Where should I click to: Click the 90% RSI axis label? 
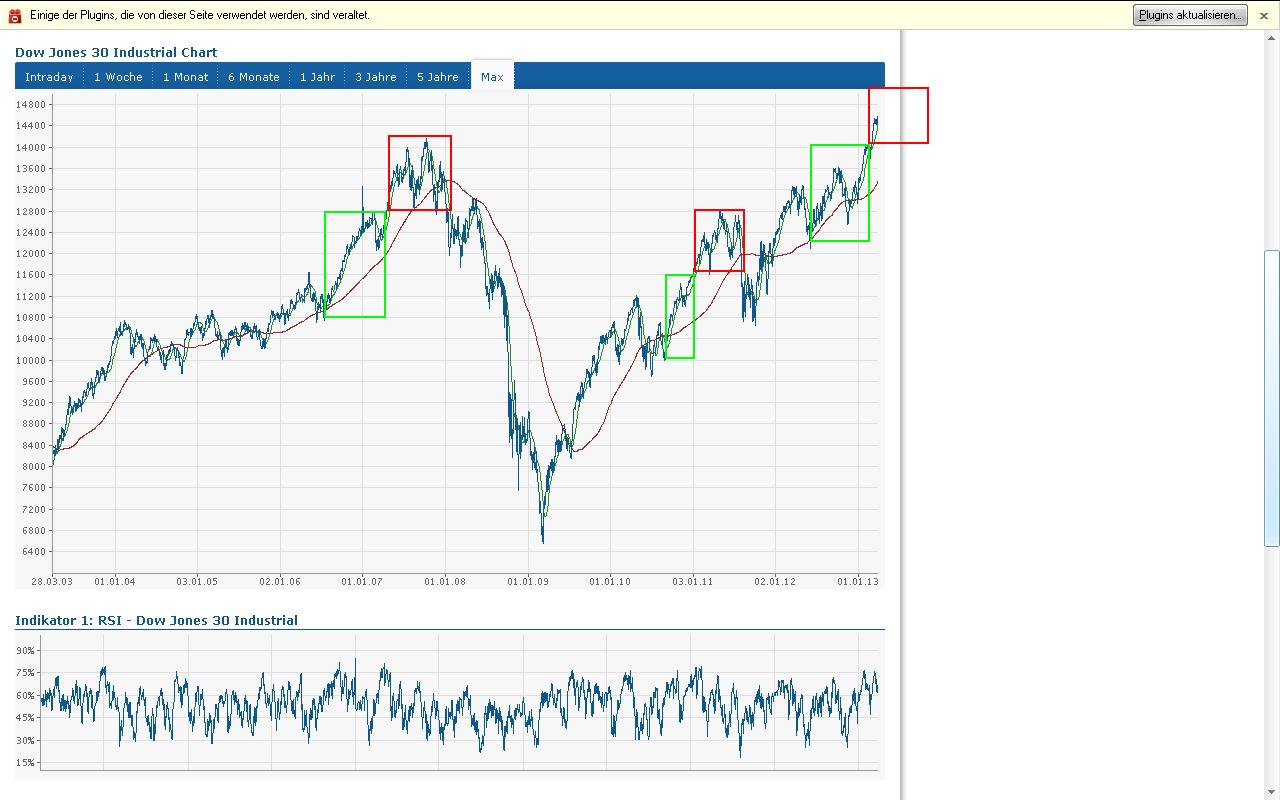[x=26, y=651]
